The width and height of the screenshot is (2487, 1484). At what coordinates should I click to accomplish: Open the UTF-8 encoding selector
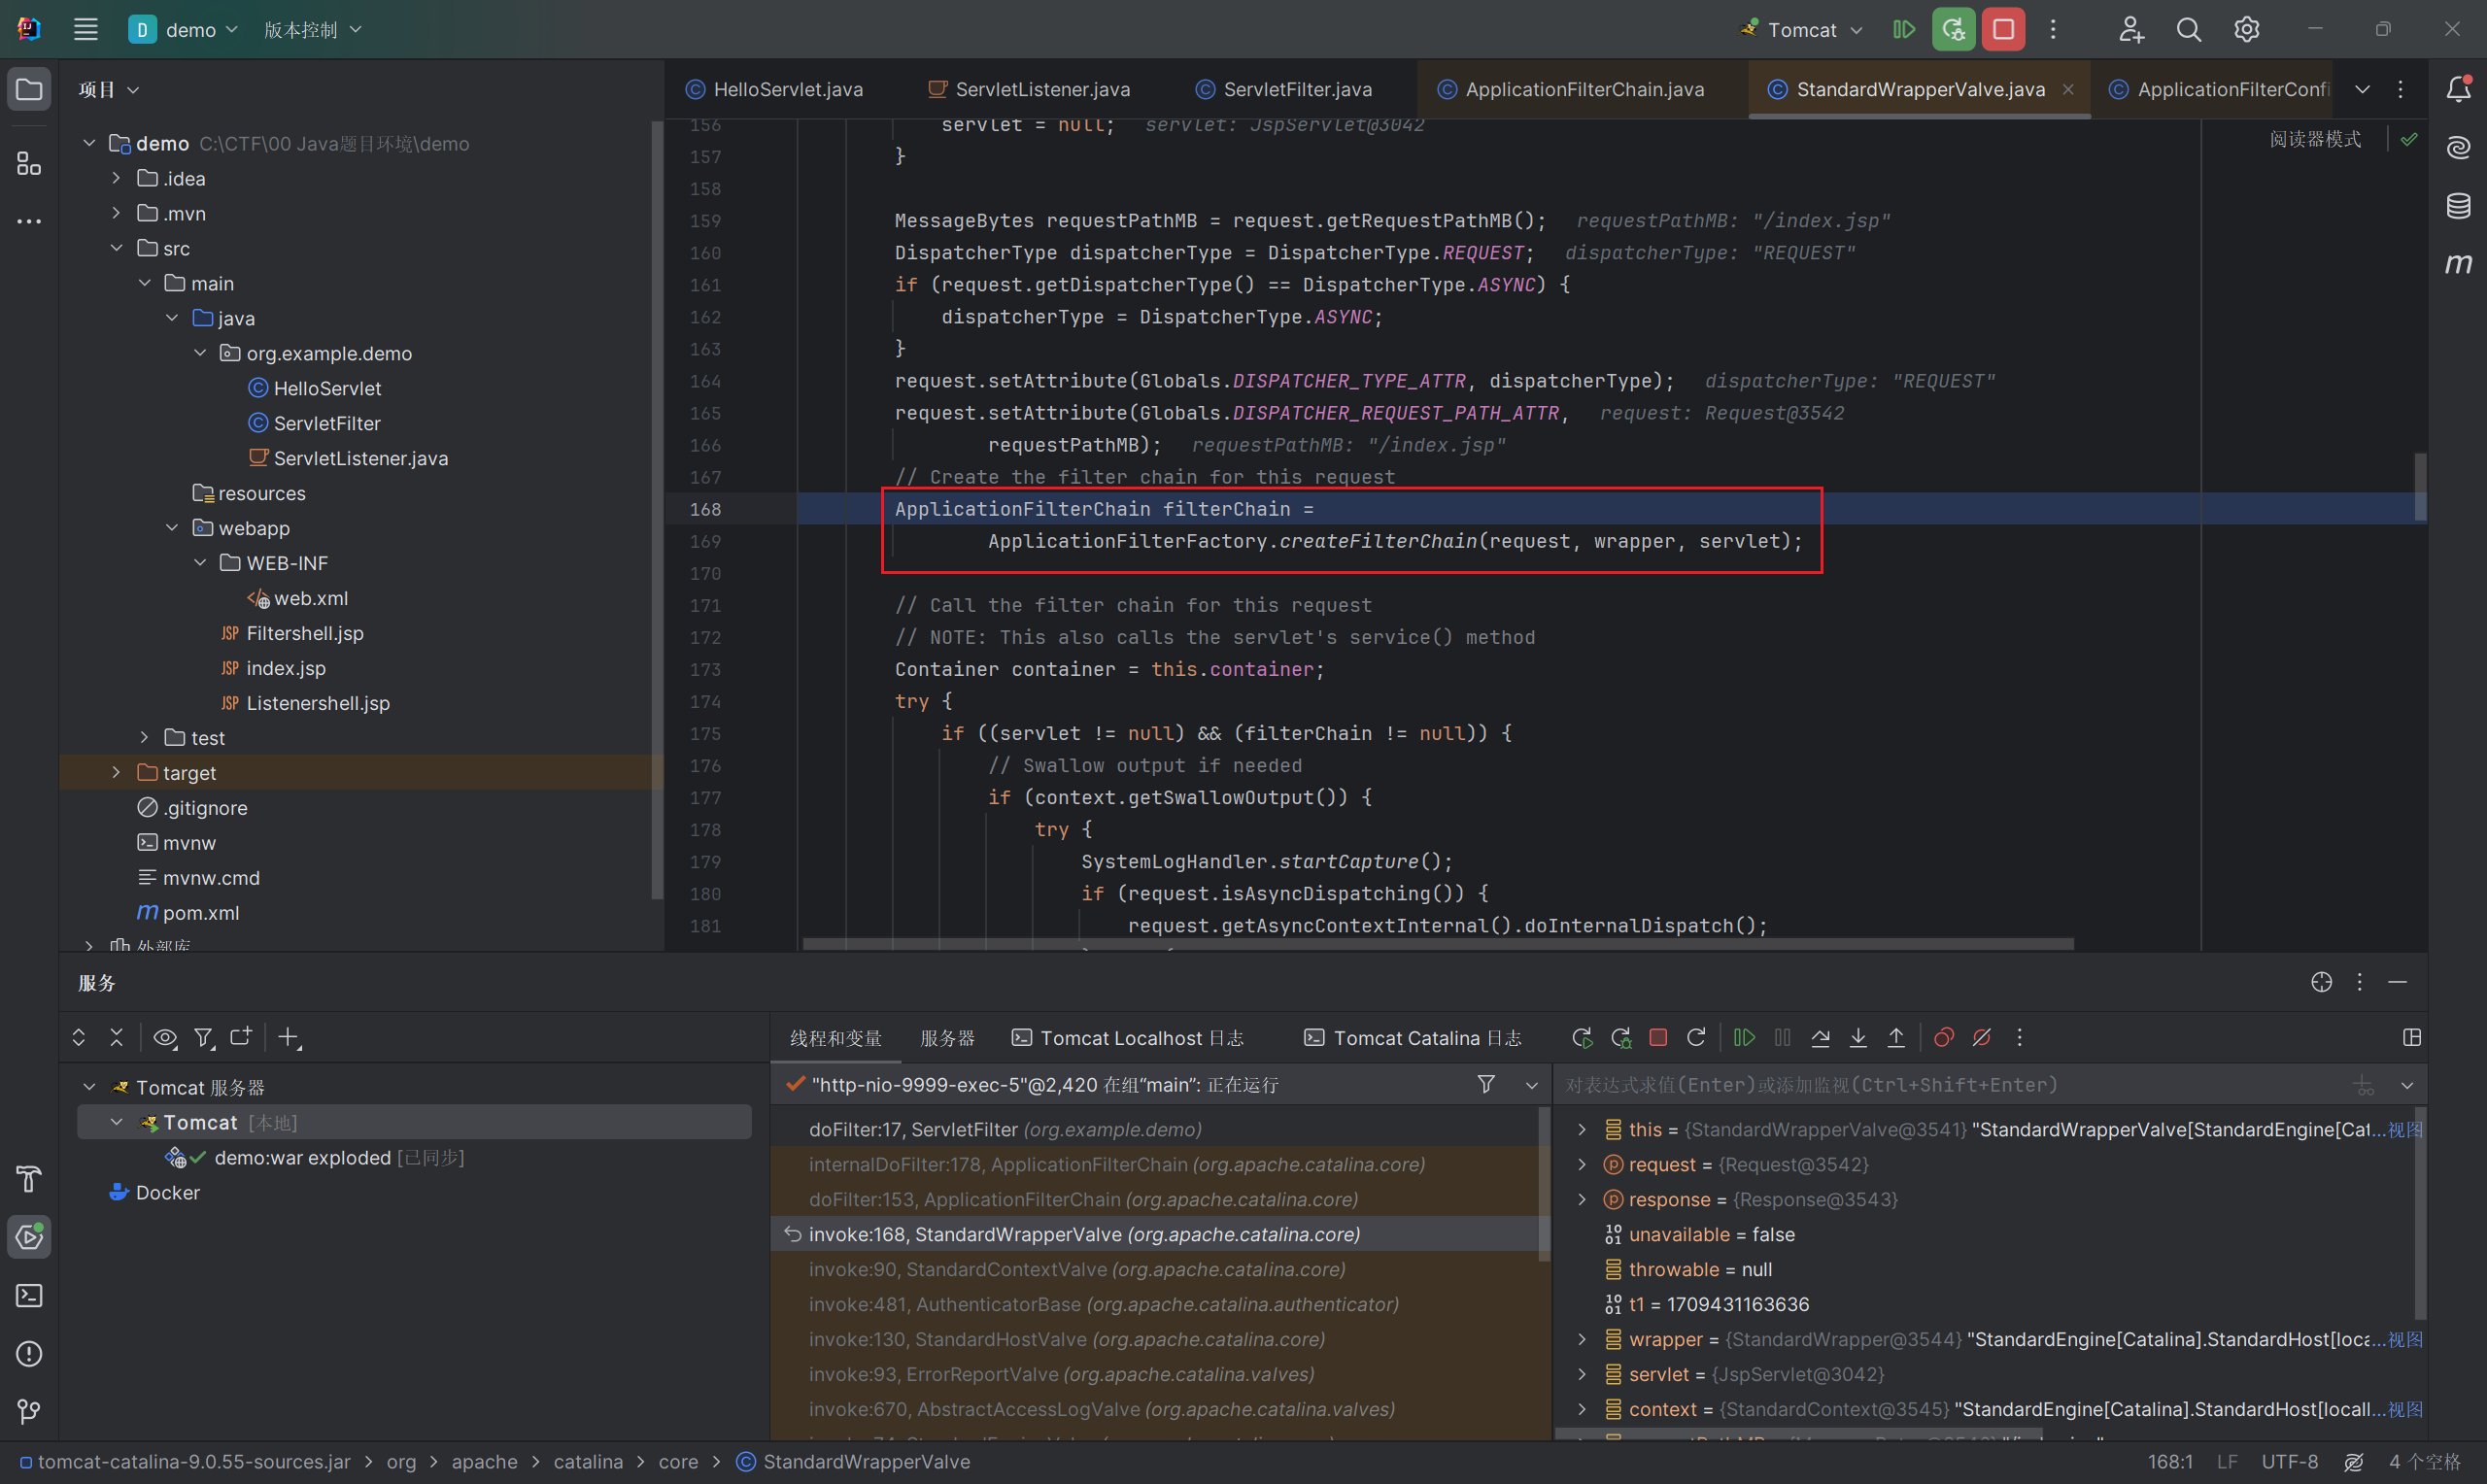pyautogui.click(x=2289, y=1462)
